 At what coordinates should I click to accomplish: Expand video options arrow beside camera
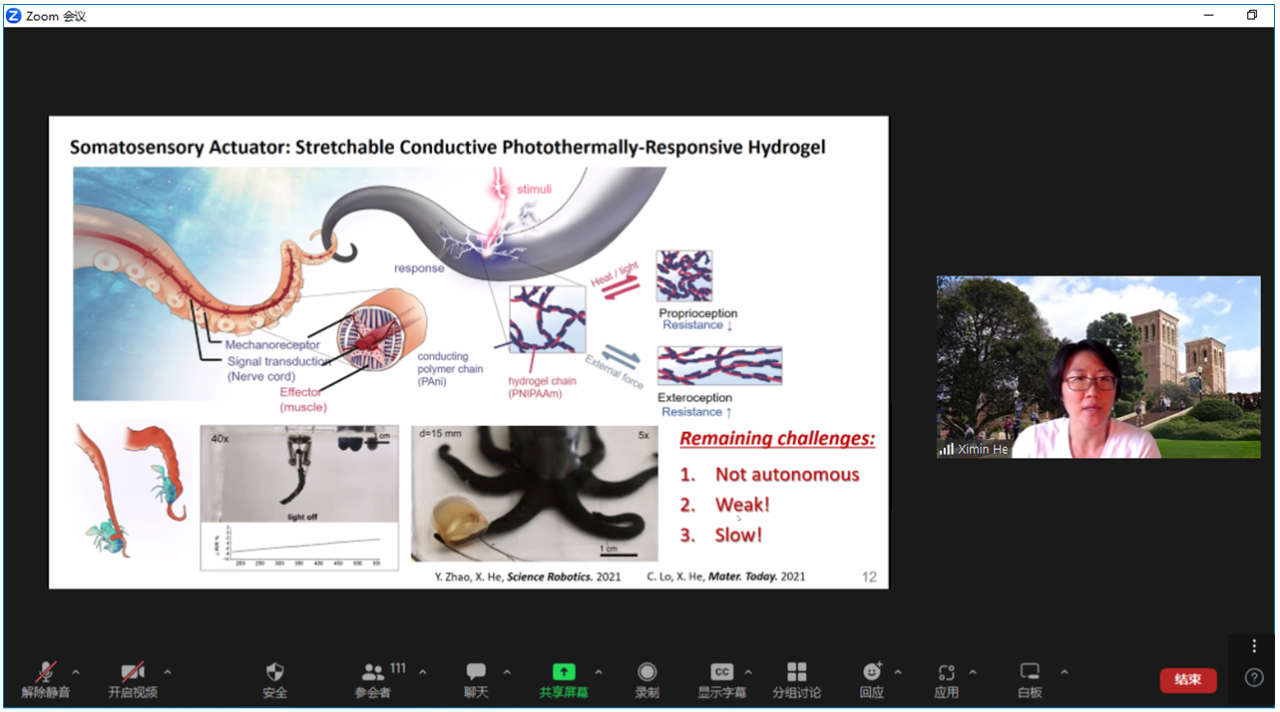click(x=167, y=672)
